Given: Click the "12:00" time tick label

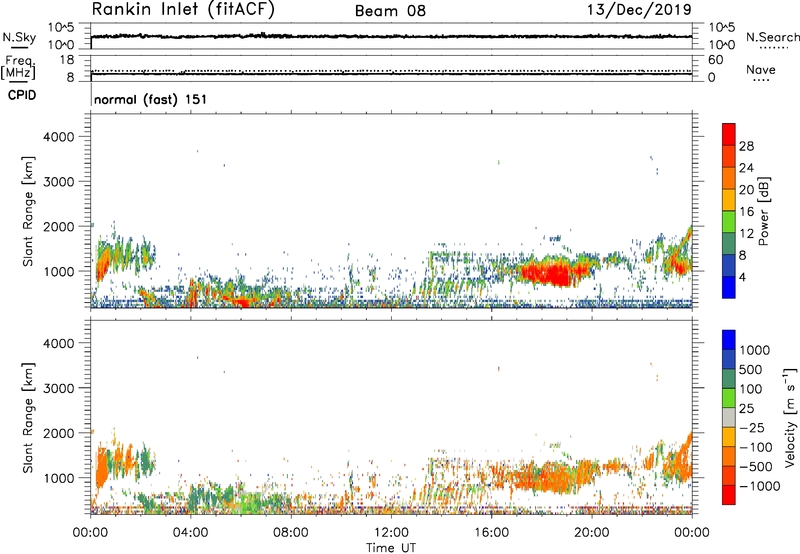Looking at the screenshot, I should click(x=391, y=533).
